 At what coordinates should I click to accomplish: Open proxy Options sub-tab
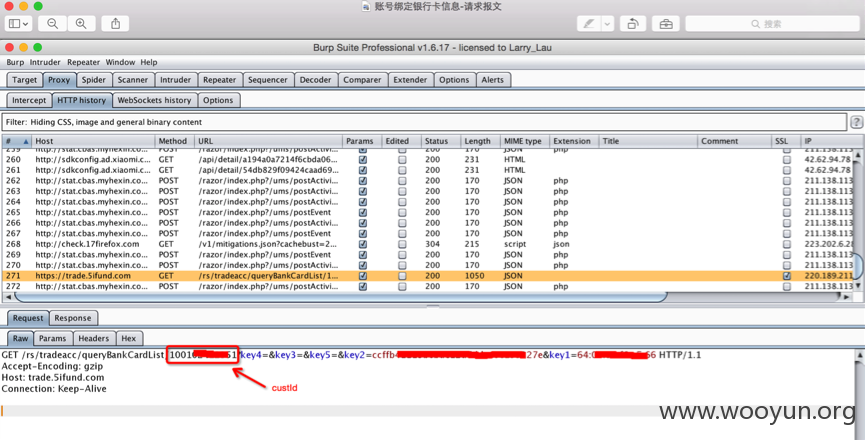tap(218, 100)
